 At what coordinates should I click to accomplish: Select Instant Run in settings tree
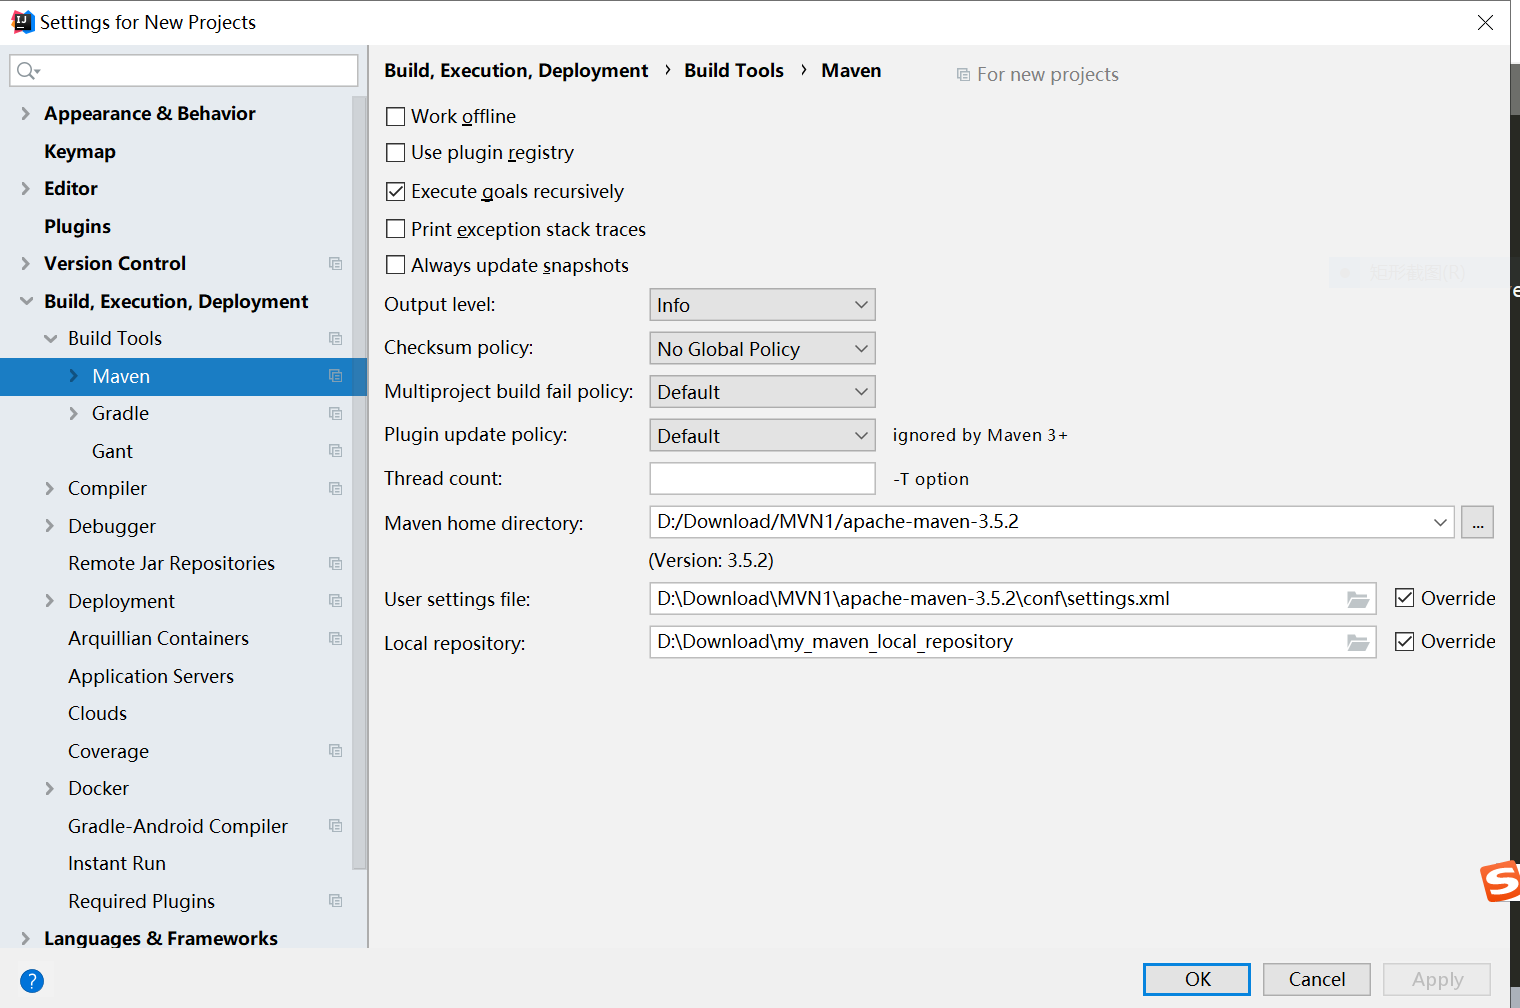(x=117, y=863)
